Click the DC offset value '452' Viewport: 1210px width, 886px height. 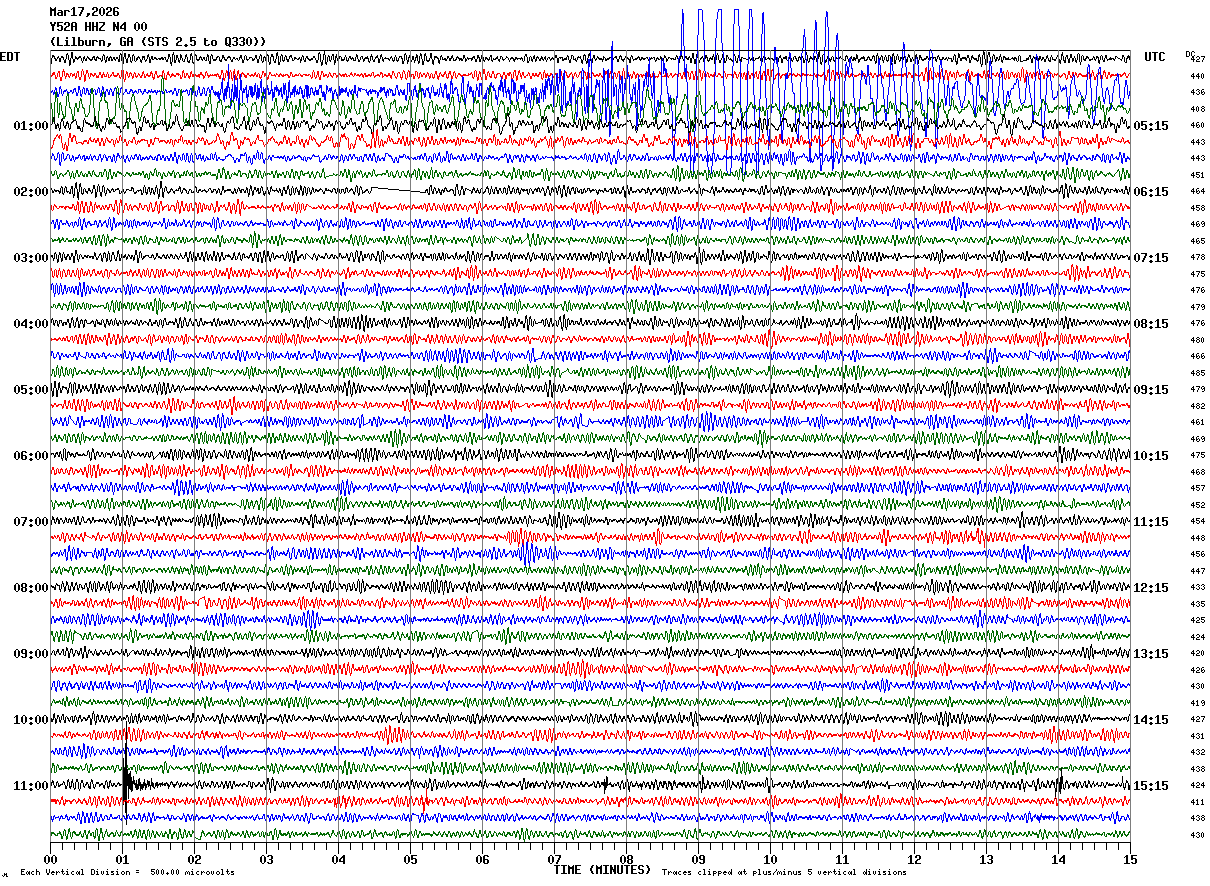[1197, 505]
